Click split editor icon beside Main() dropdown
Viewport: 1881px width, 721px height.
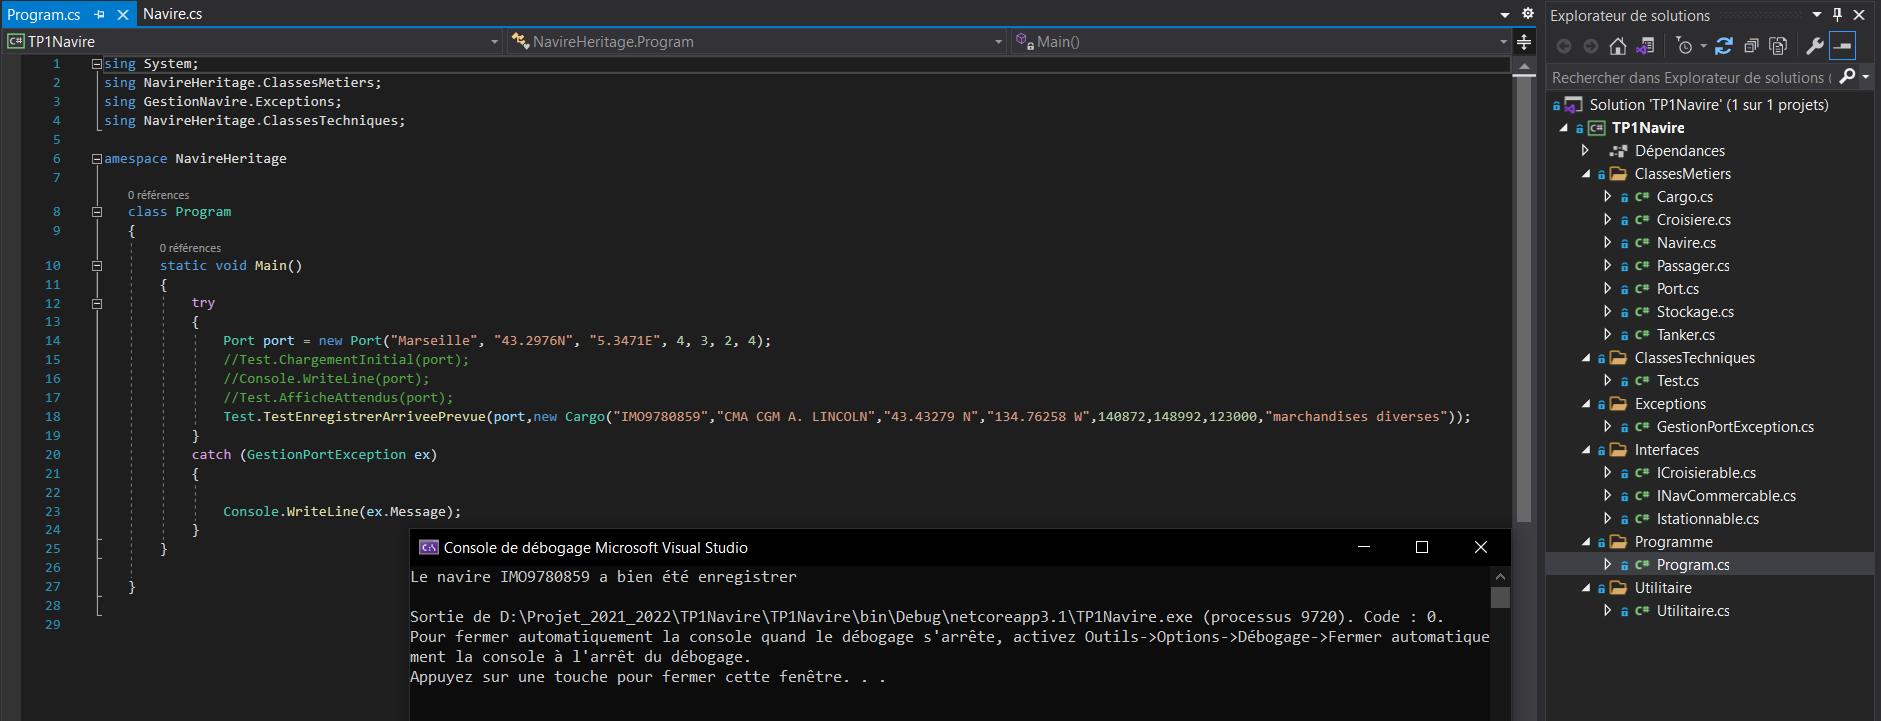(1524, 41)
